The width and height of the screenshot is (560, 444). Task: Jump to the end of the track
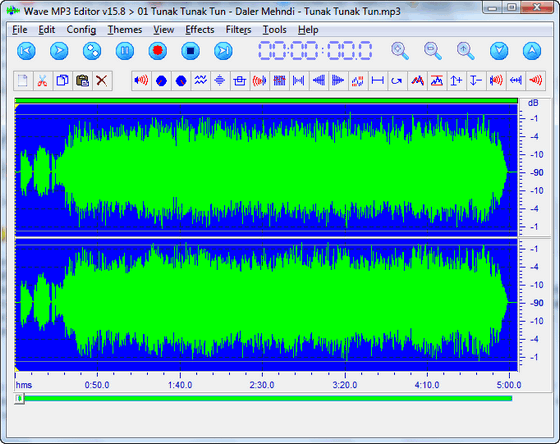[223, 51]
